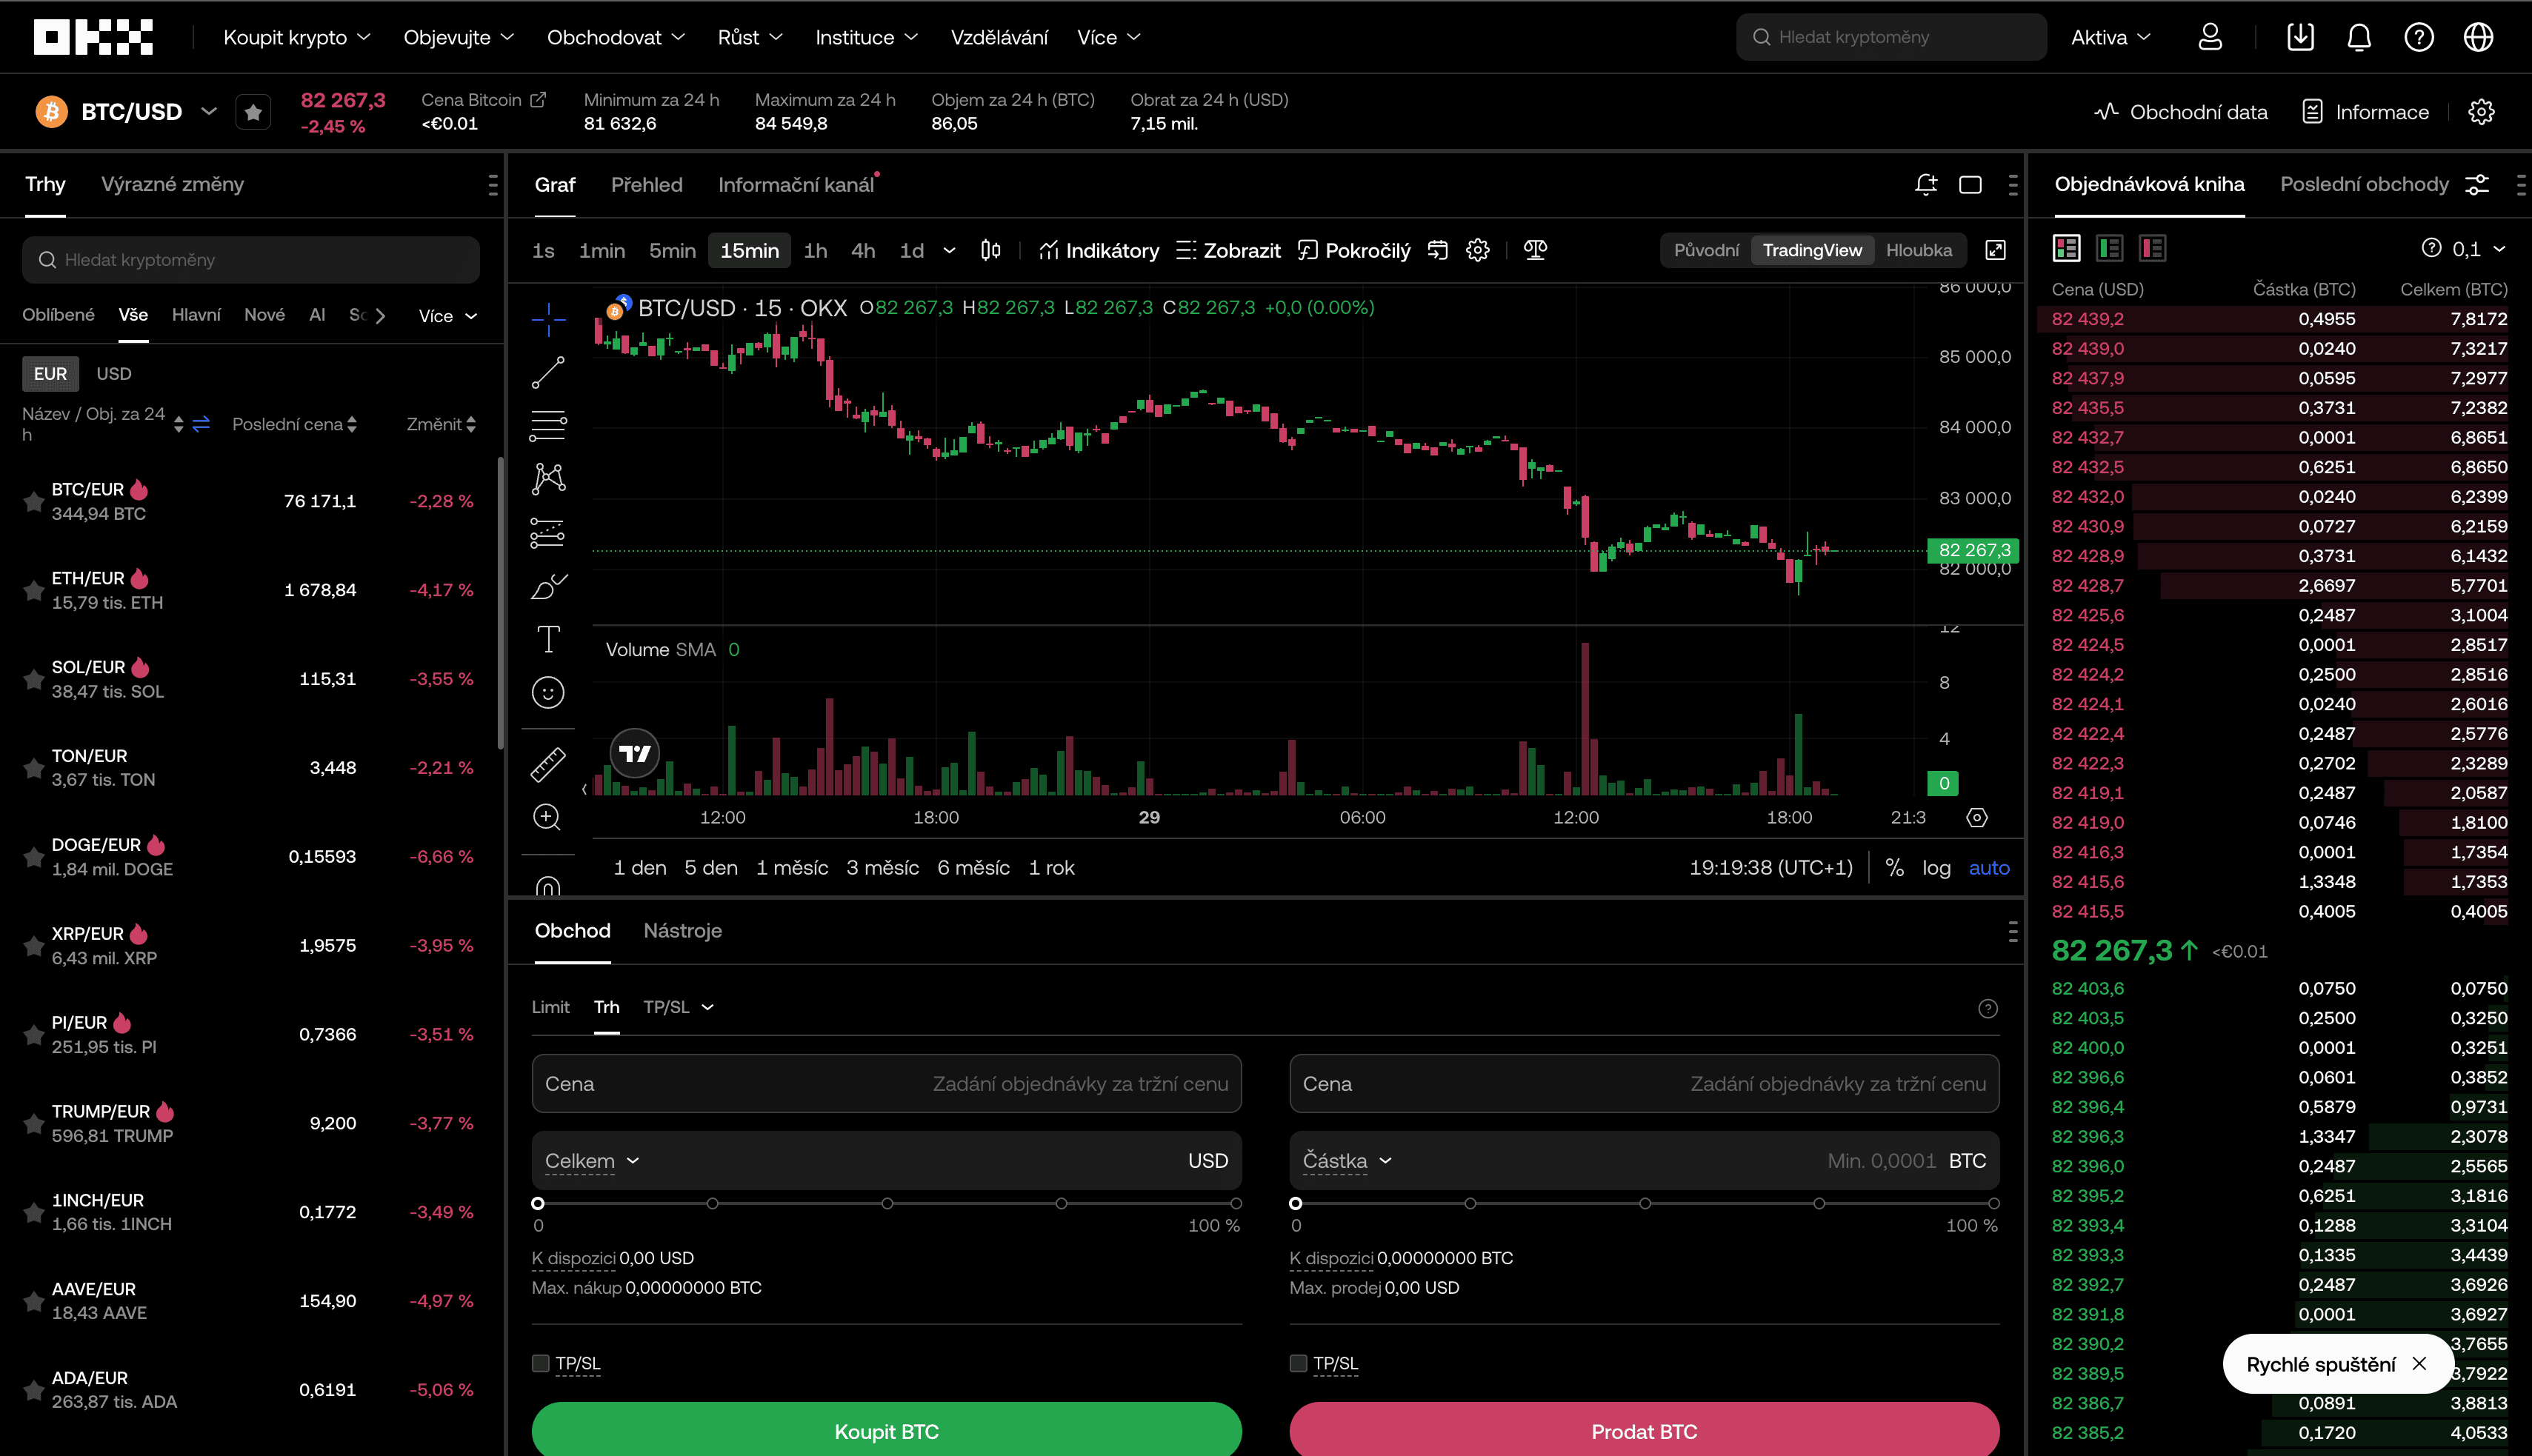Expand the Koupit krypto menu
2532x1456 pixels.
pos(296,37)
